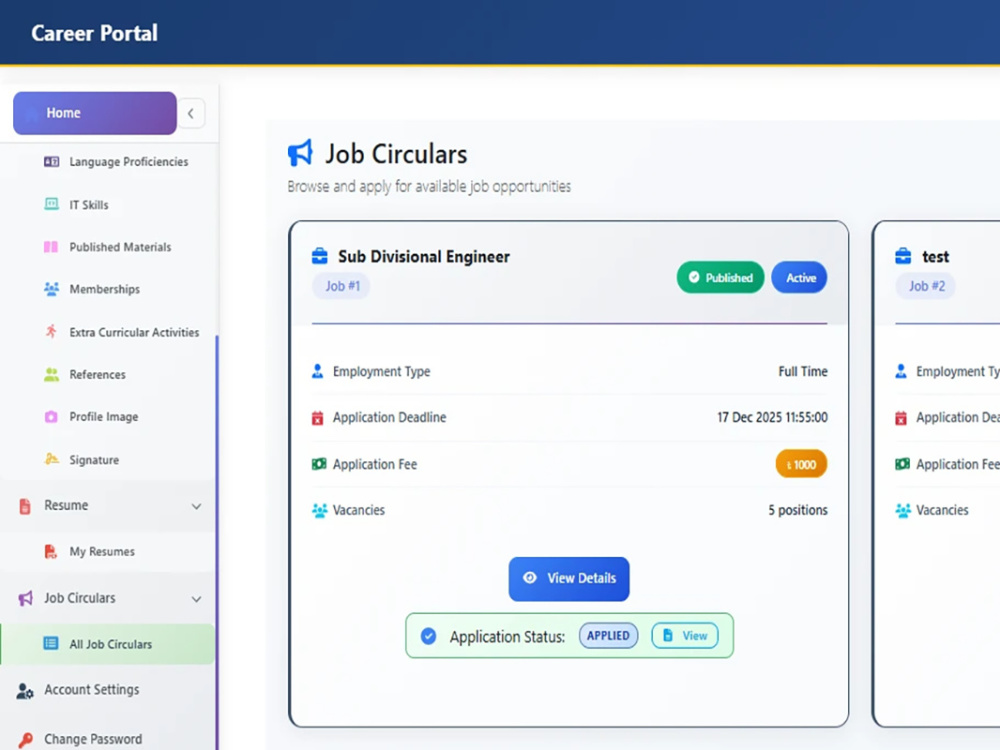The image size is (1000, 750).
Task: Select References in the sidebar
Action: click(x=98, y=375)
